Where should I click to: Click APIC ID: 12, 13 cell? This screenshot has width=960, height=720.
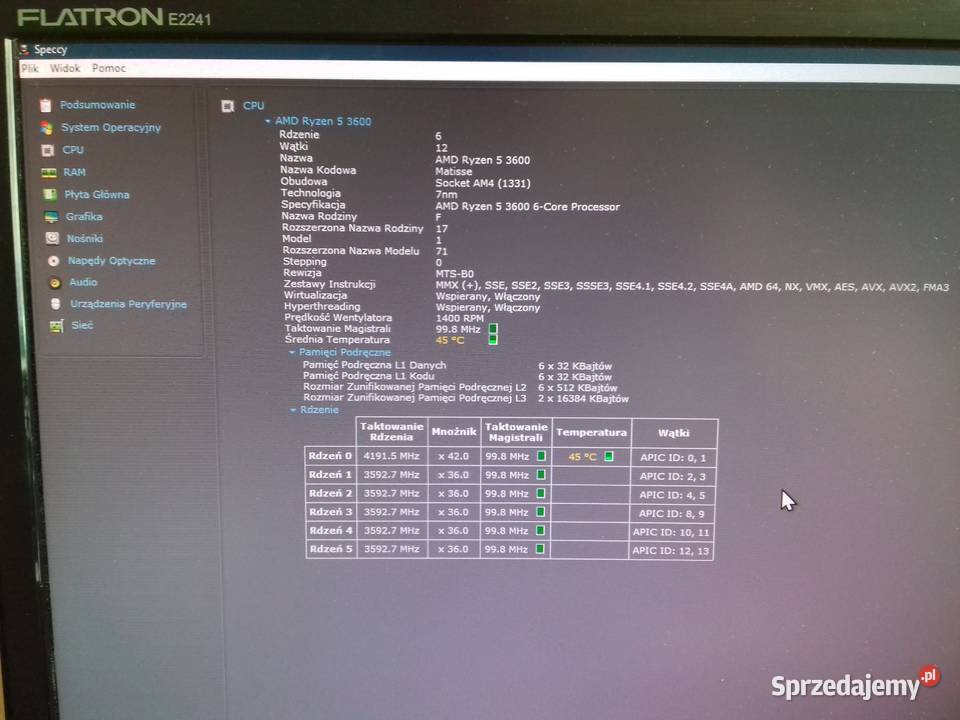click(x=671, y=550)
